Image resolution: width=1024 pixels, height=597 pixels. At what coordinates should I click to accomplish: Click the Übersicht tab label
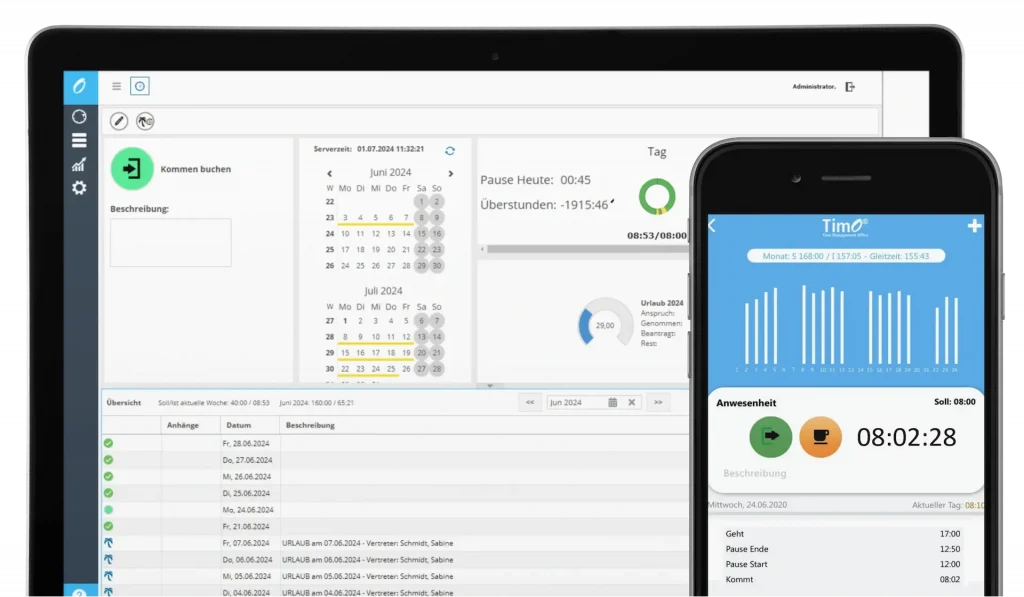124,402
